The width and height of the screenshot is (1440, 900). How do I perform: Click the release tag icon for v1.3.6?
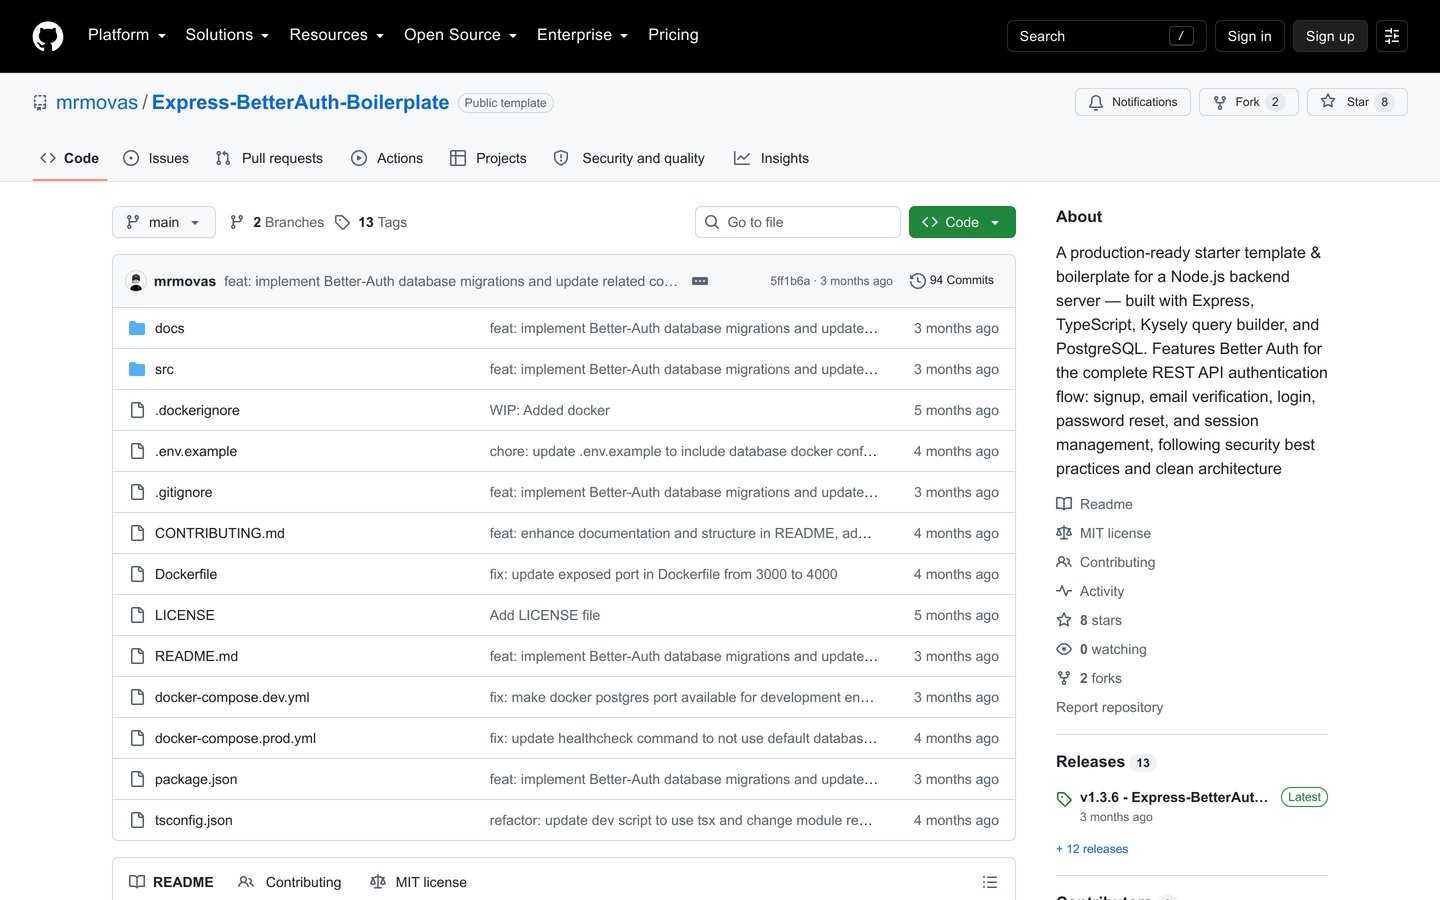[1064, 798]
